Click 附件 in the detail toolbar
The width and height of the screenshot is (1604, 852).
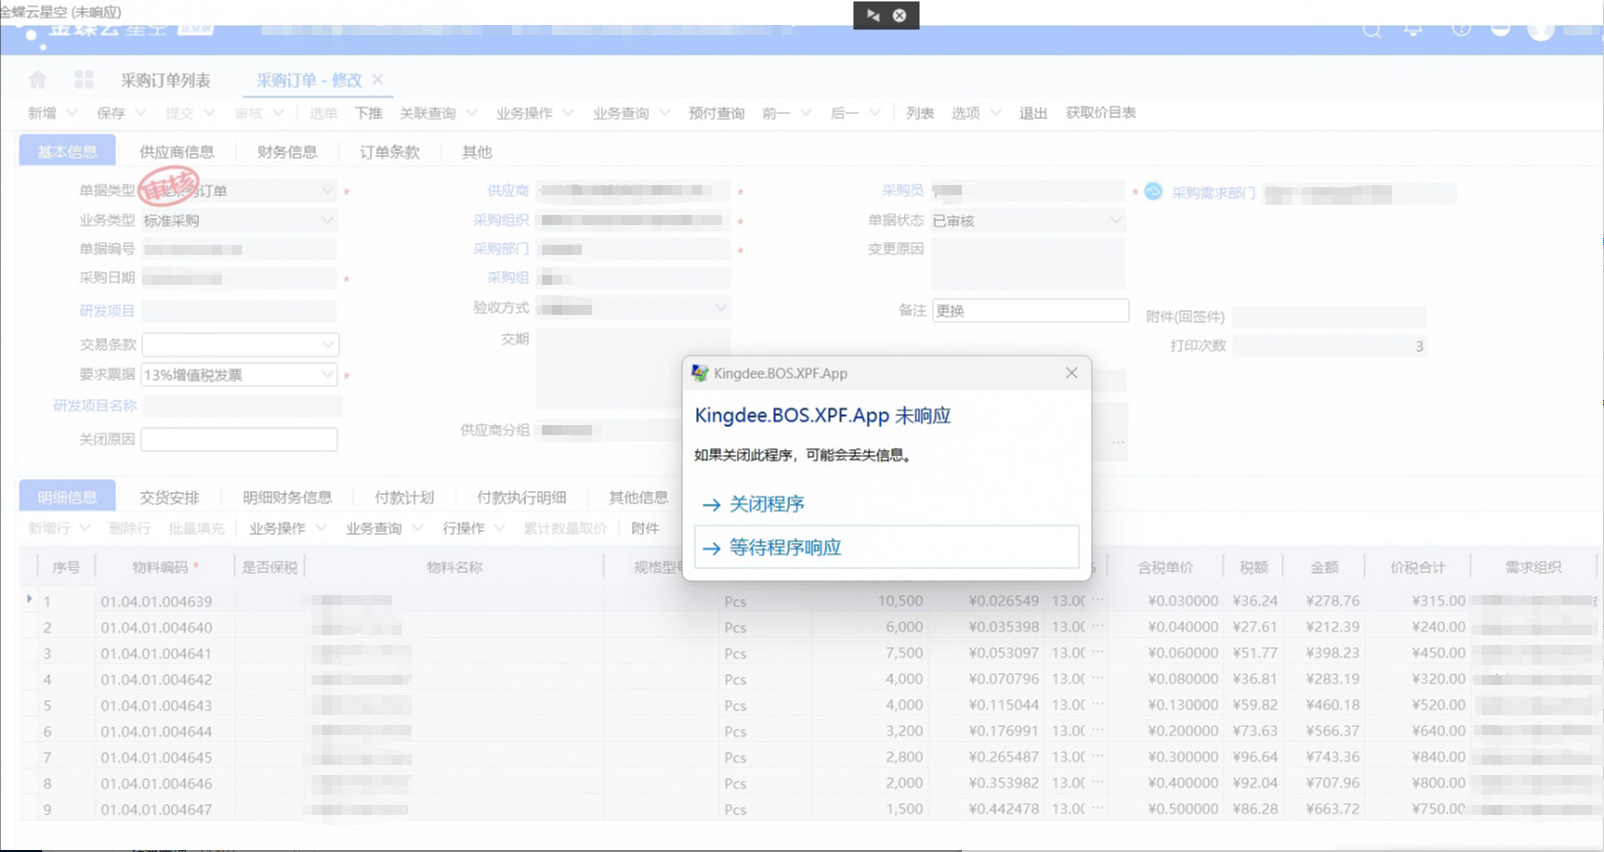pos(645,528)
